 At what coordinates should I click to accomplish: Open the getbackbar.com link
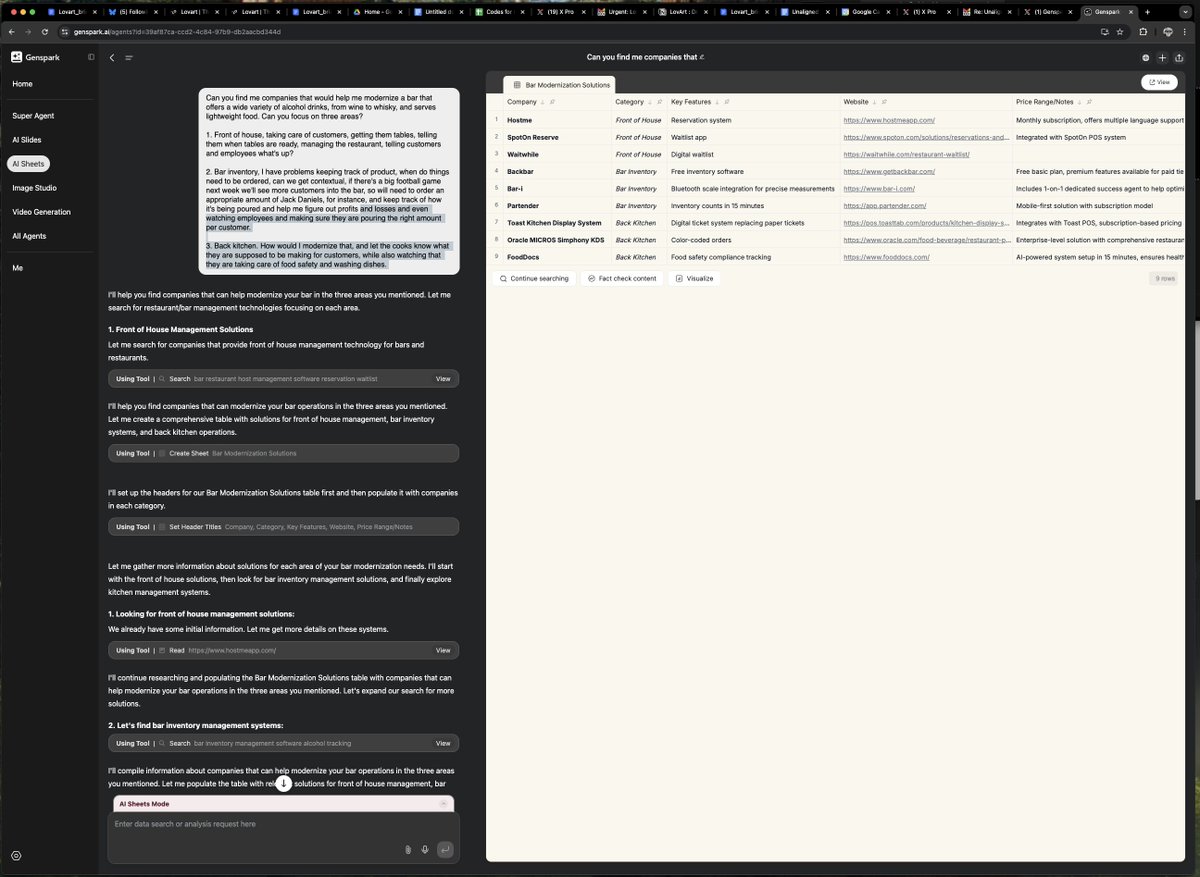pos(889,171)
